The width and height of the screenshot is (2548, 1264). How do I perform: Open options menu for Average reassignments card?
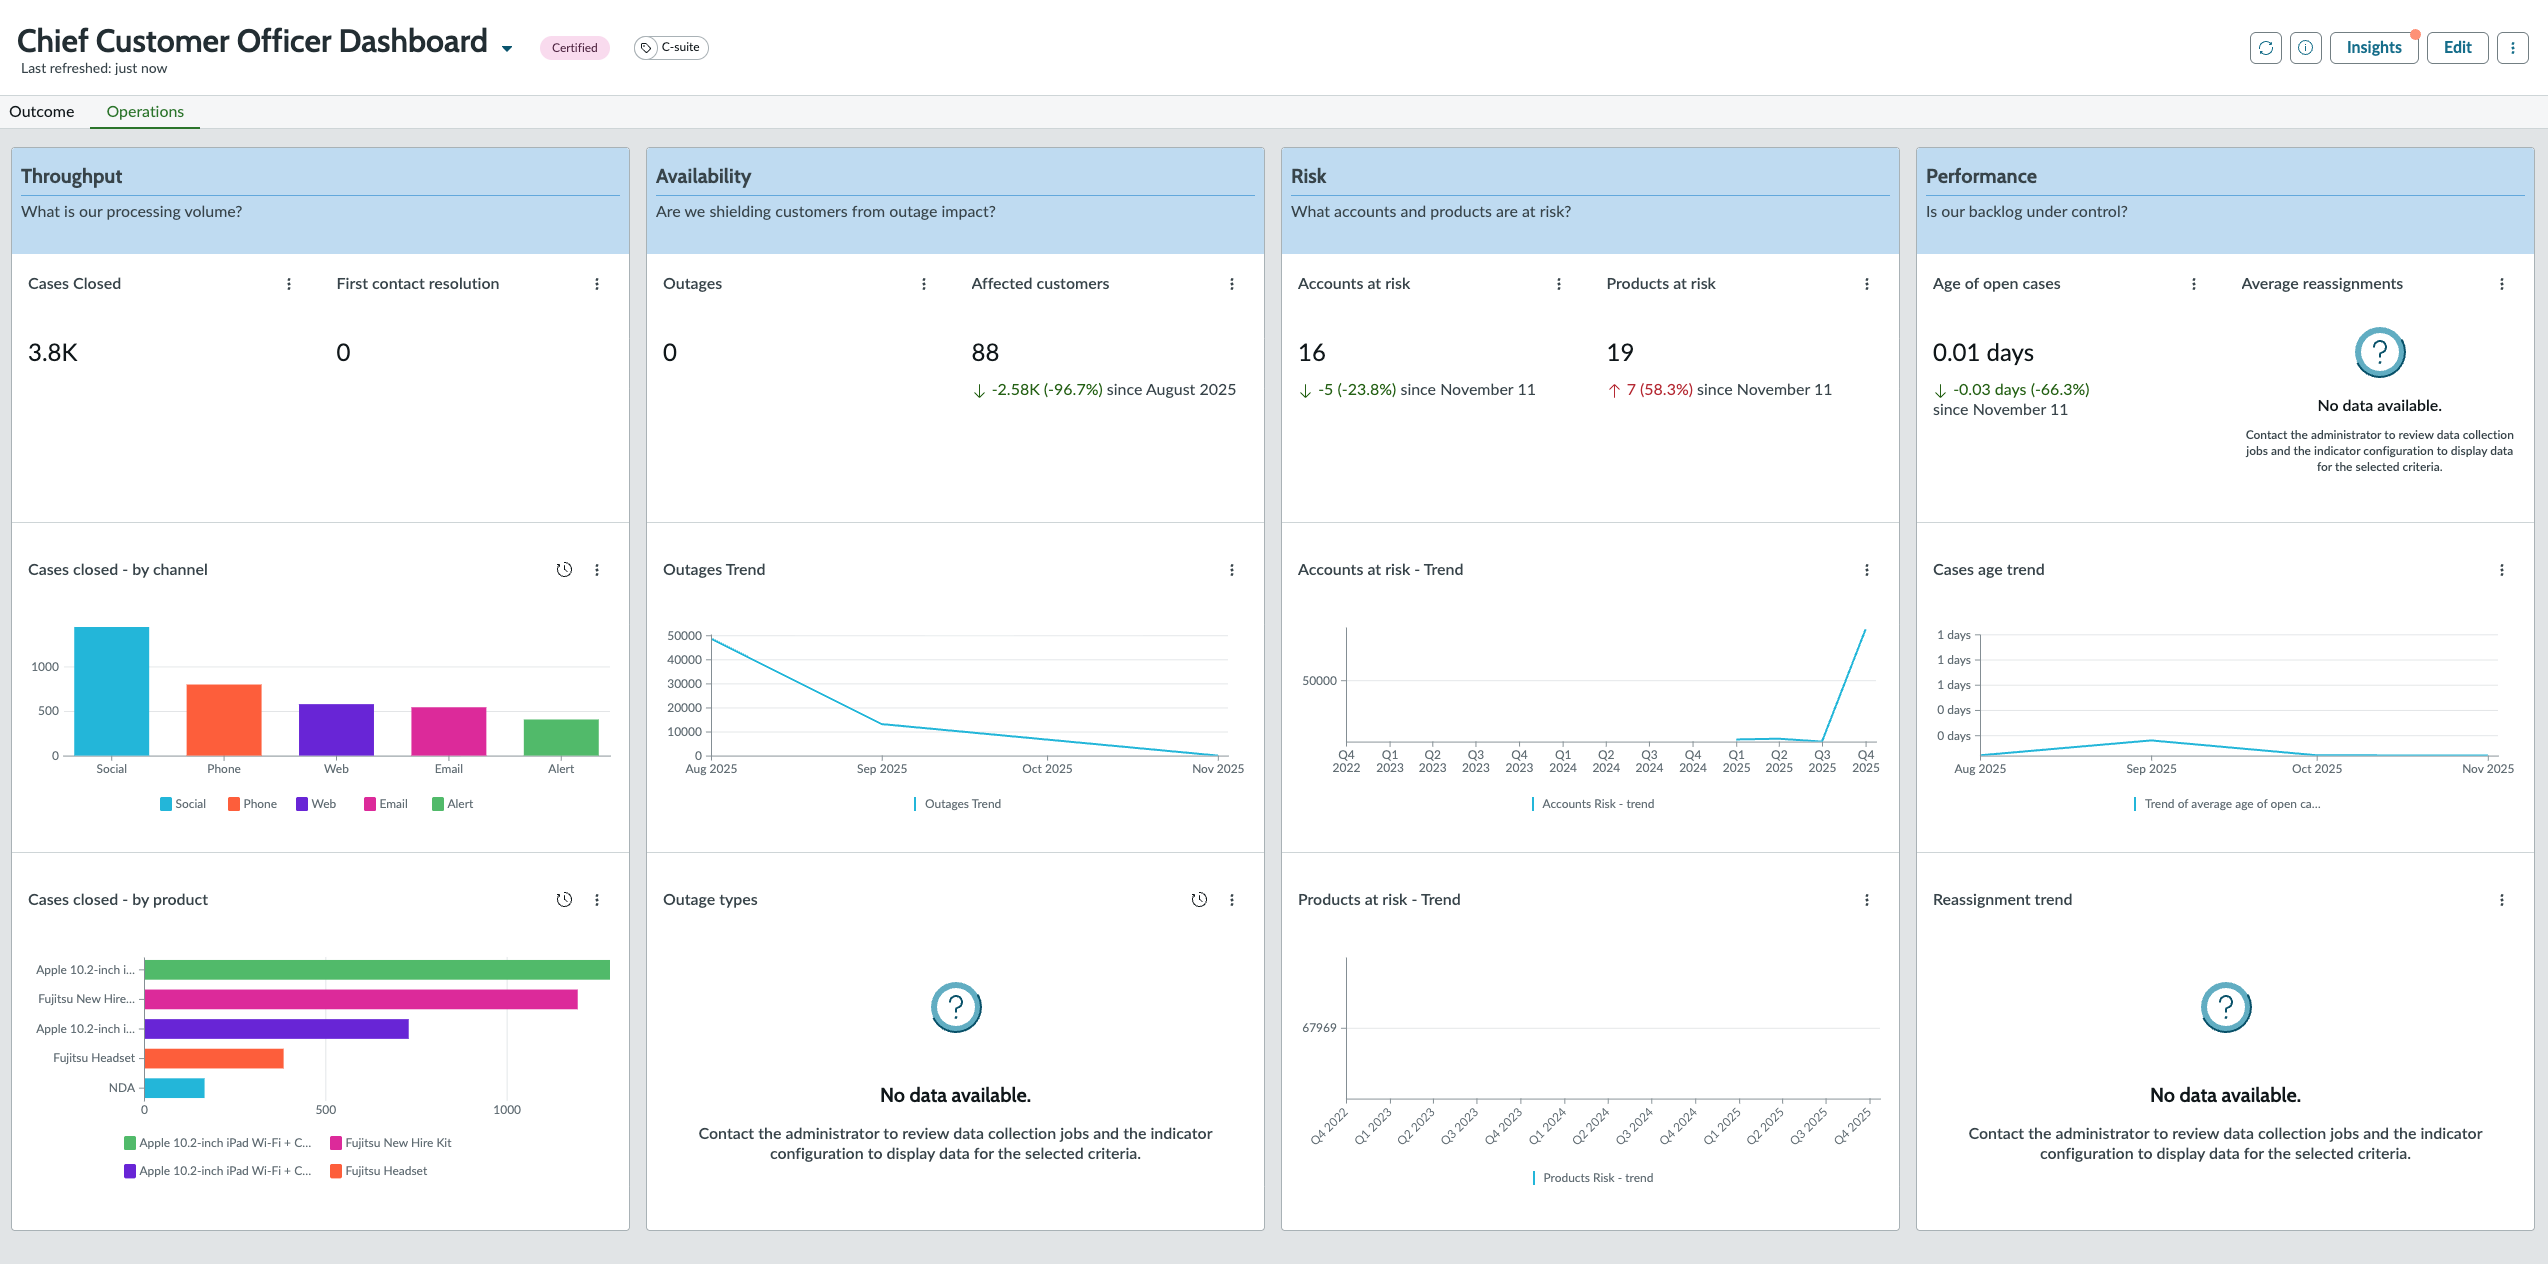[x=2502, y=284]
